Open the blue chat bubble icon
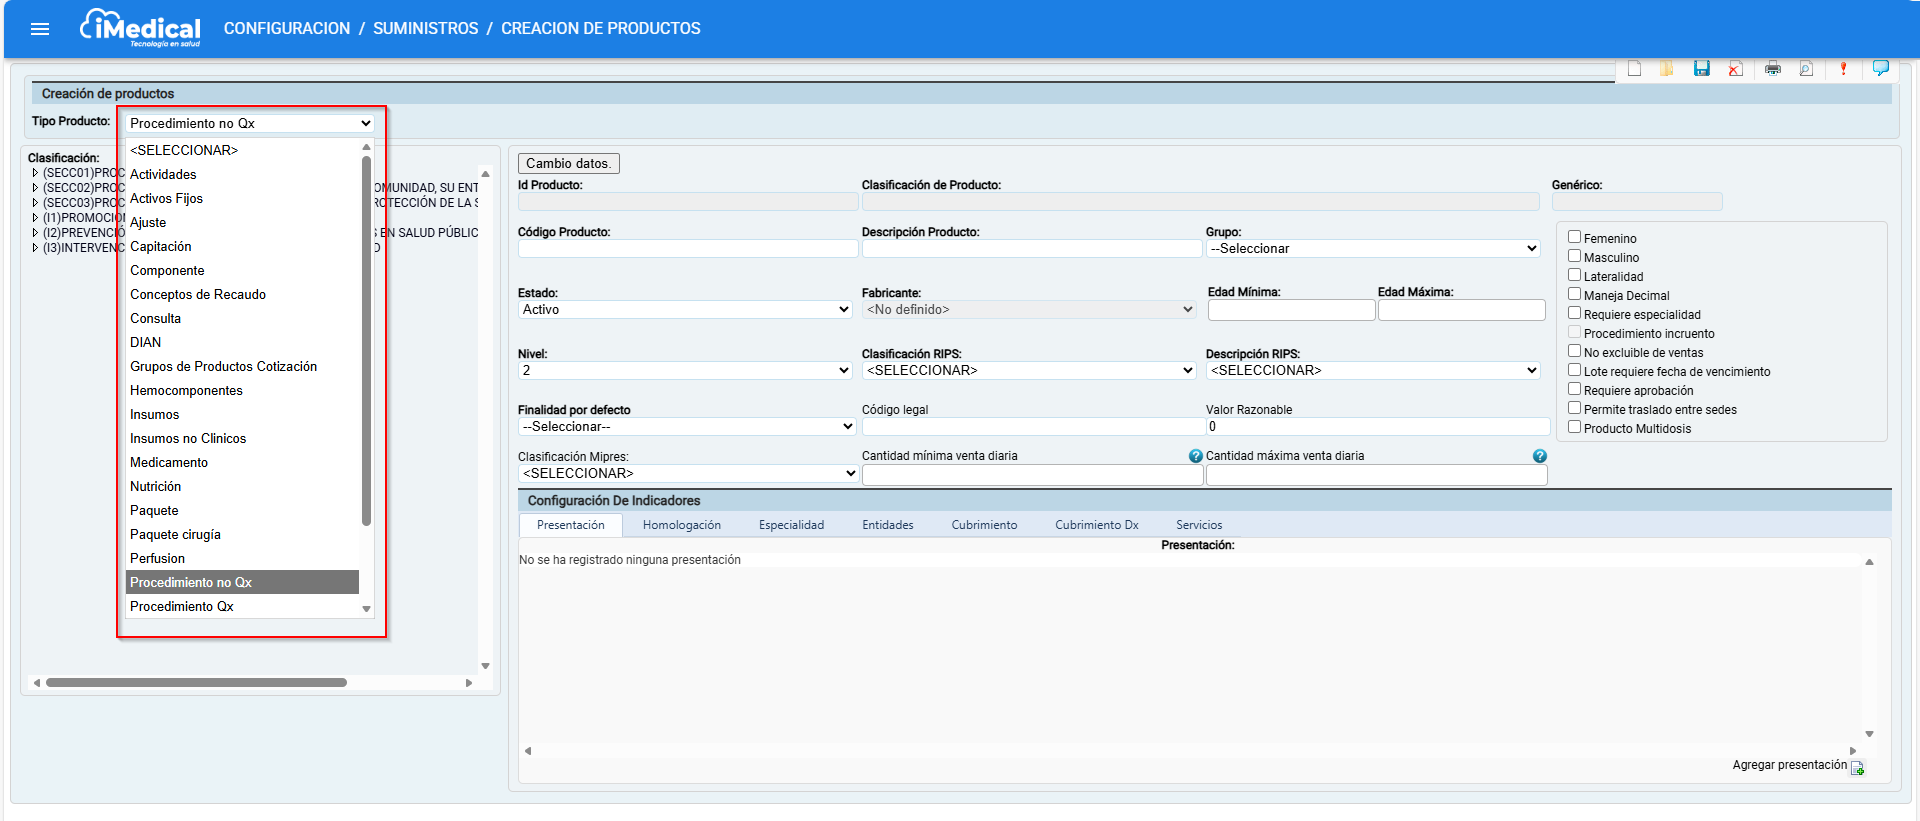Image resolution: width=1920 pixels, height=821 pixels. 1880,68
